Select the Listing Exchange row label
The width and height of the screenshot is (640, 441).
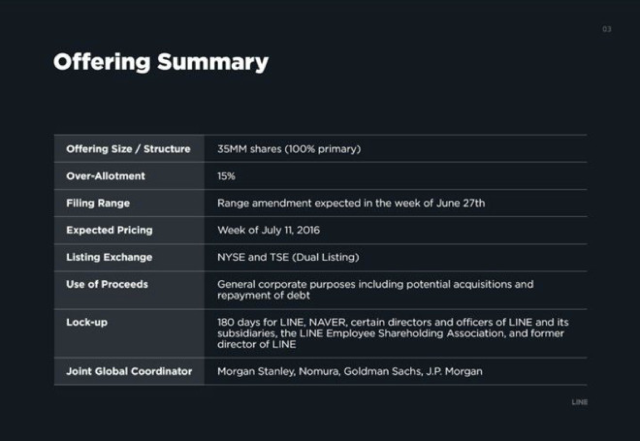pyautogui.click(x=110, y=257)
